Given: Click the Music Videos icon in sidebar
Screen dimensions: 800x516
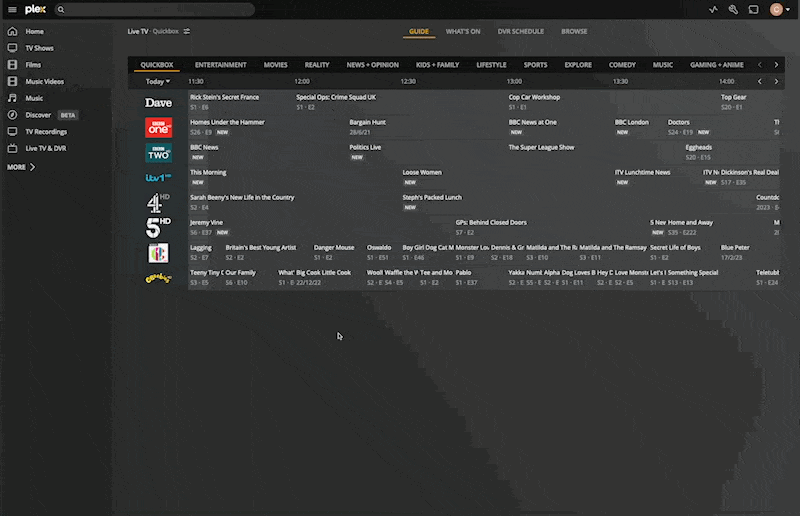Looking at the screenshot, I should [12, 81].
